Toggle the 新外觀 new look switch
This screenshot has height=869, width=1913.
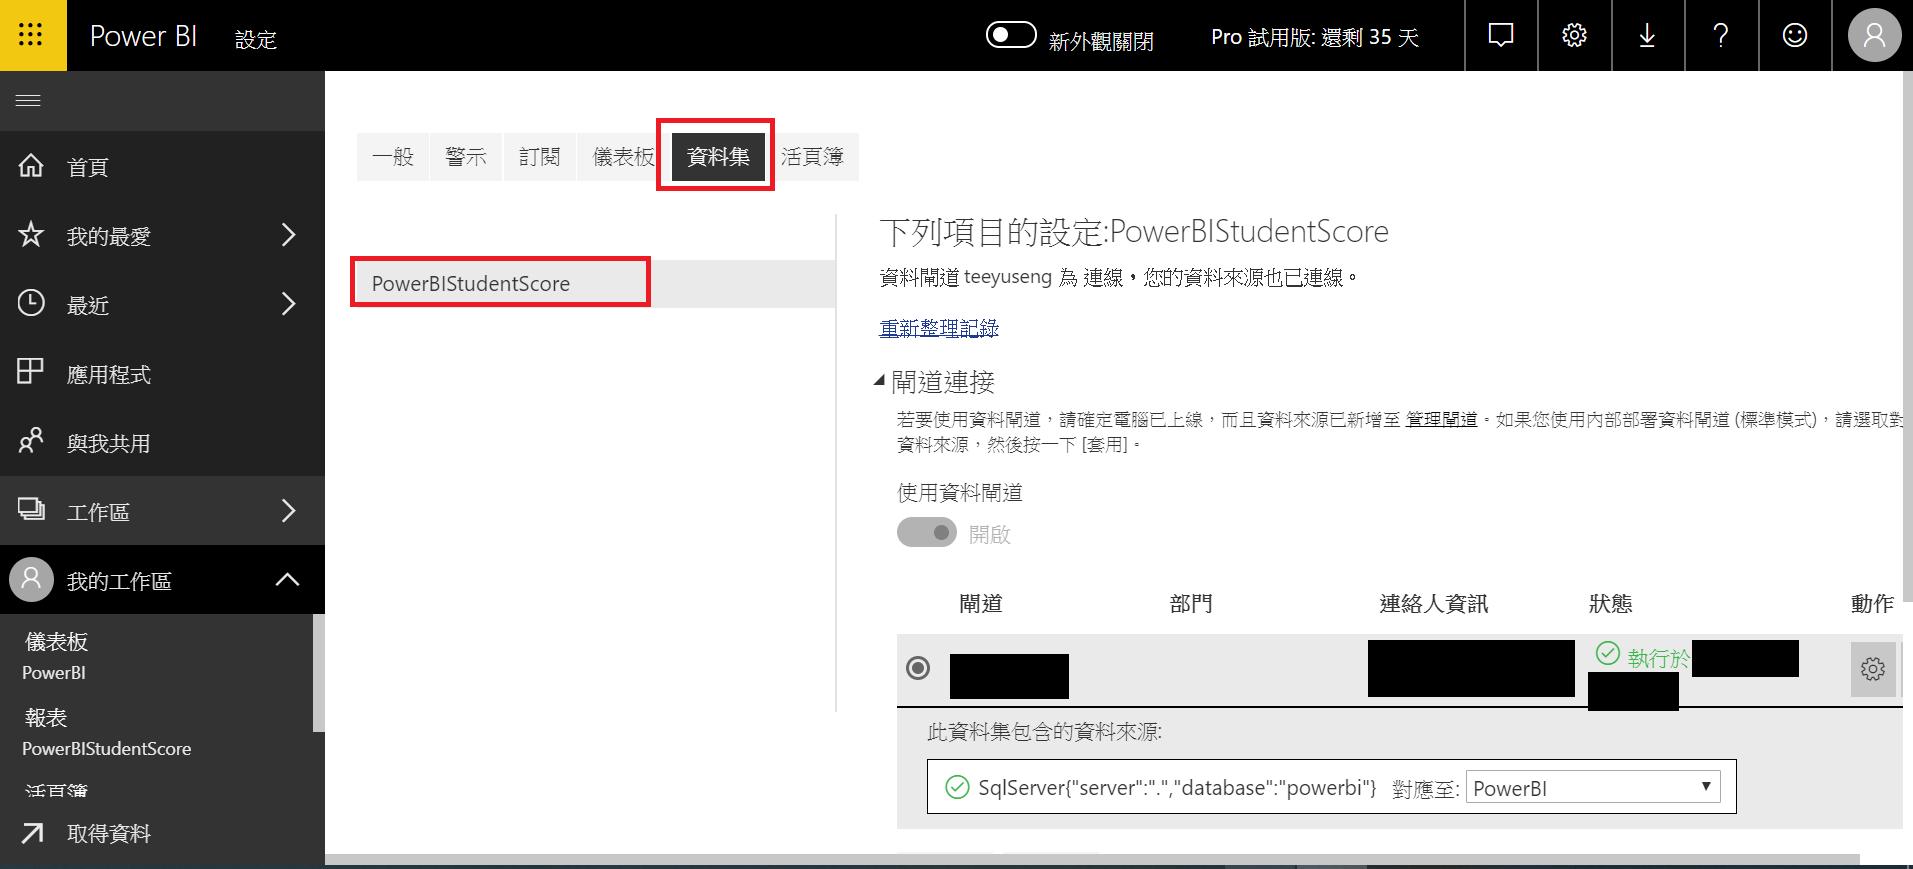(1011, 36)
